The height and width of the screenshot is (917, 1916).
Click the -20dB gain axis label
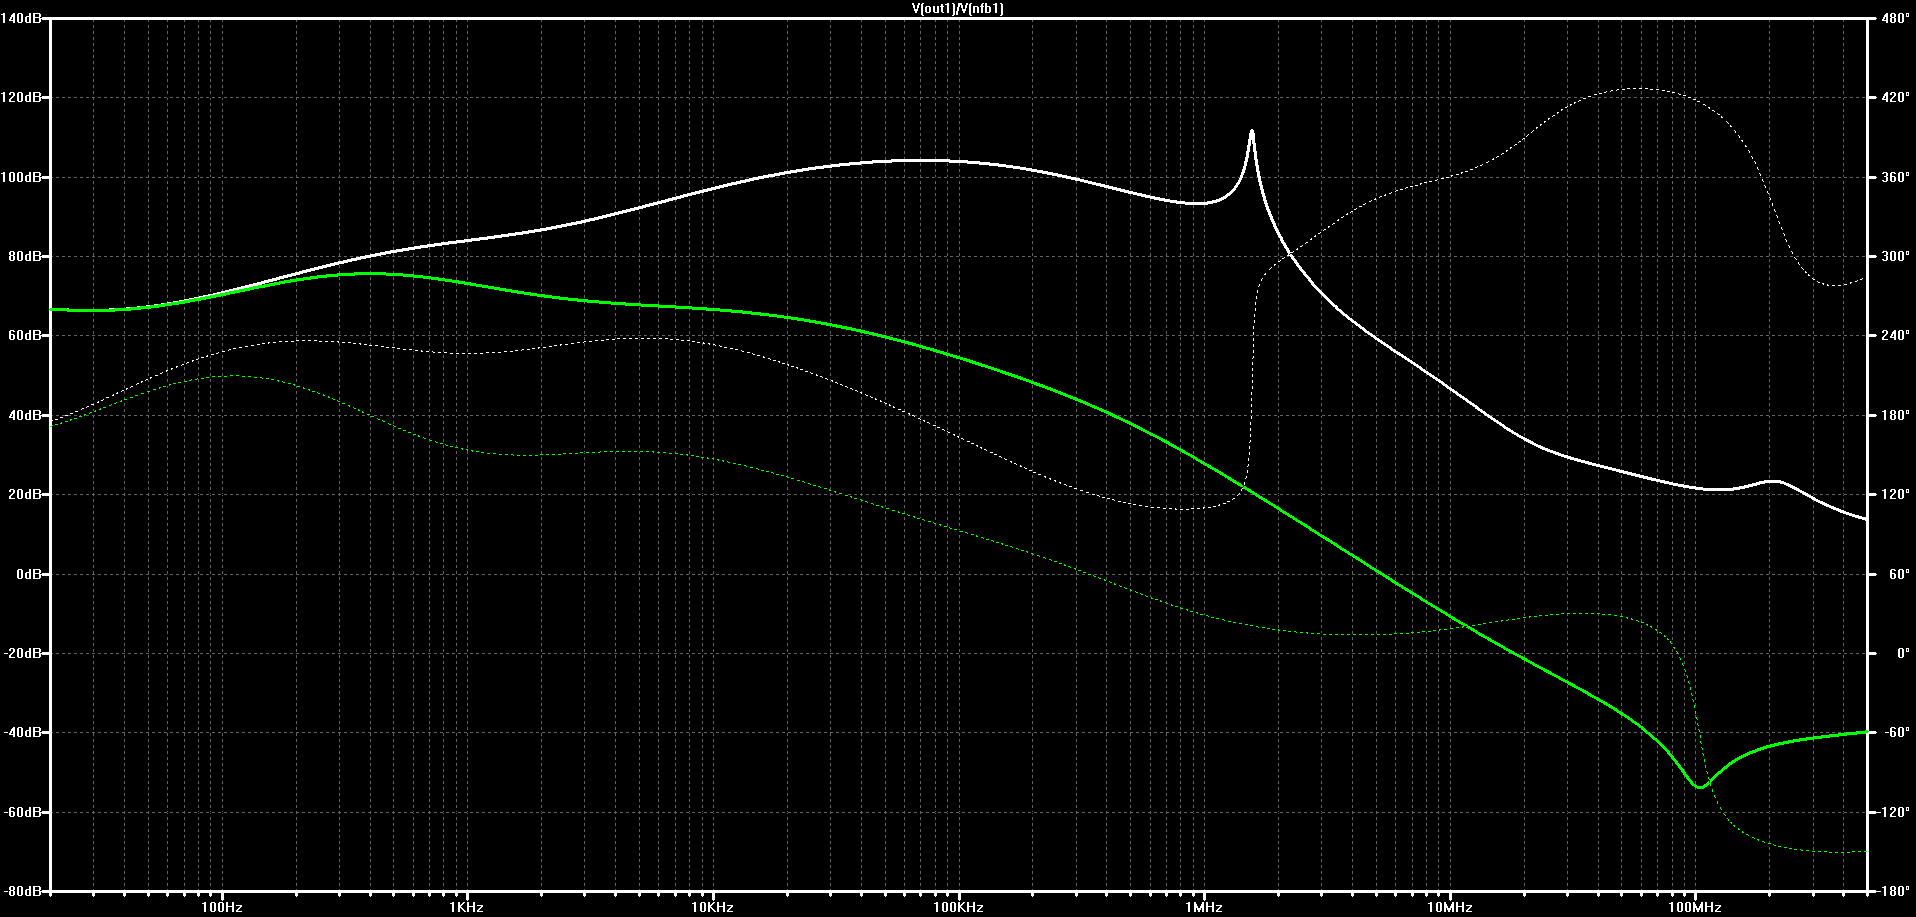tap(23, 653)
